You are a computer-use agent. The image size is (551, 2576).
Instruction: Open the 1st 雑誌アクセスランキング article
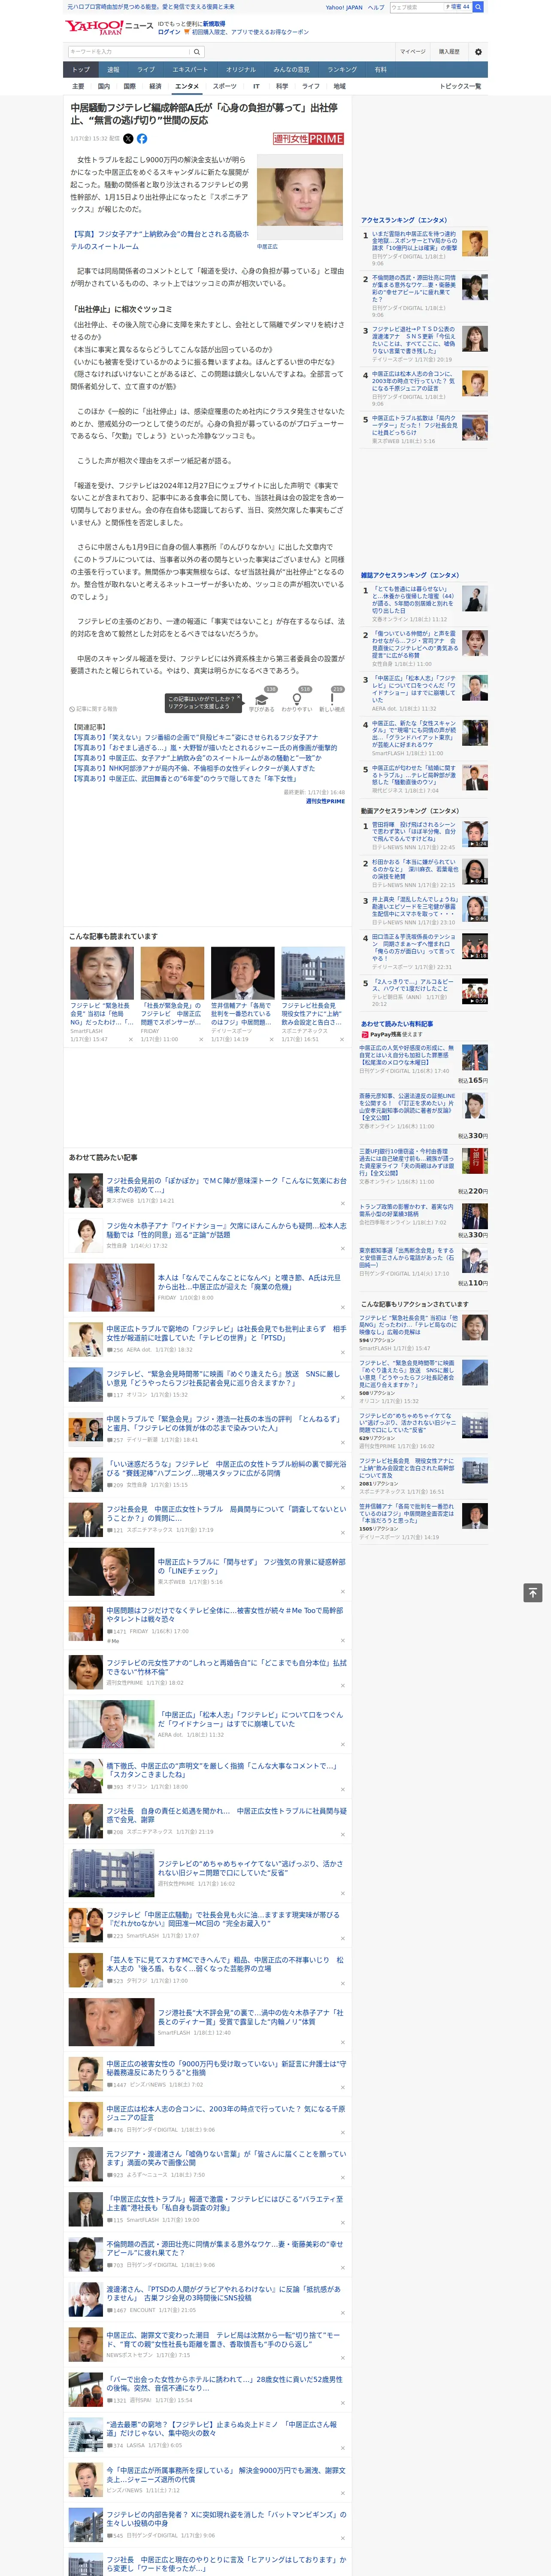coord(424,604)
